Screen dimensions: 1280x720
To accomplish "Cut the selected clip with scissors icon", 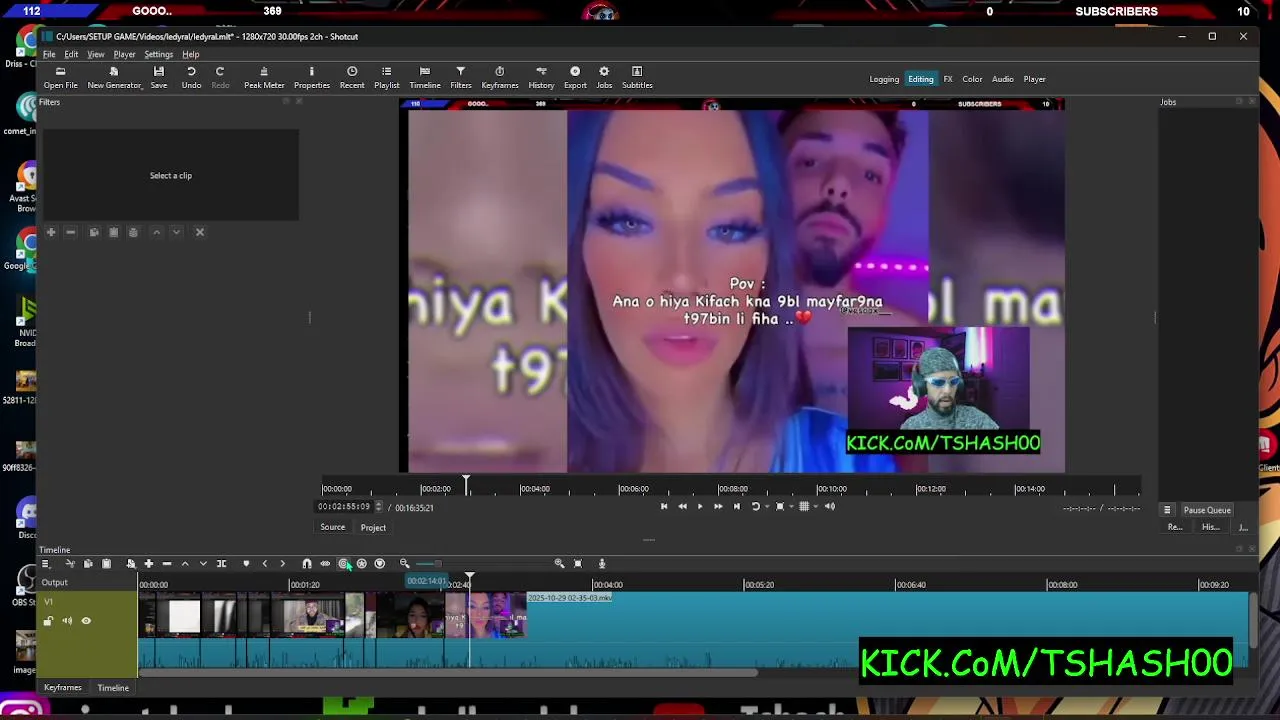I will click(70, 564).
